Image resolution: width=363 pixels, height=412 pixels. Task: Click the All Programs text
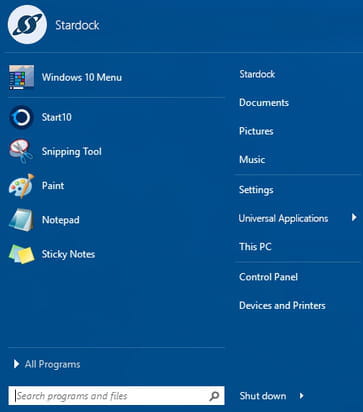pyautogui.click(x=52, y=364)
